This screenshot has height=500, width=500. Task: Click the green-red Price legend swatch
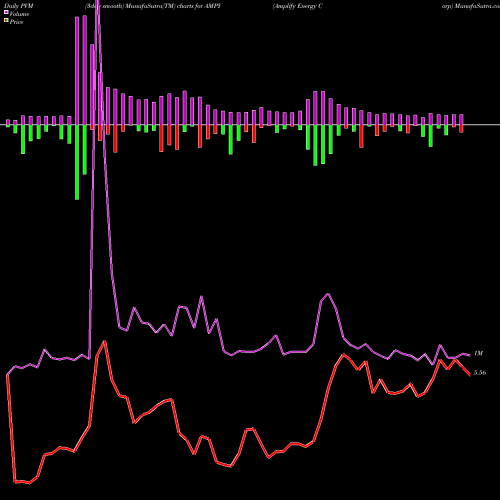(6, 21)
